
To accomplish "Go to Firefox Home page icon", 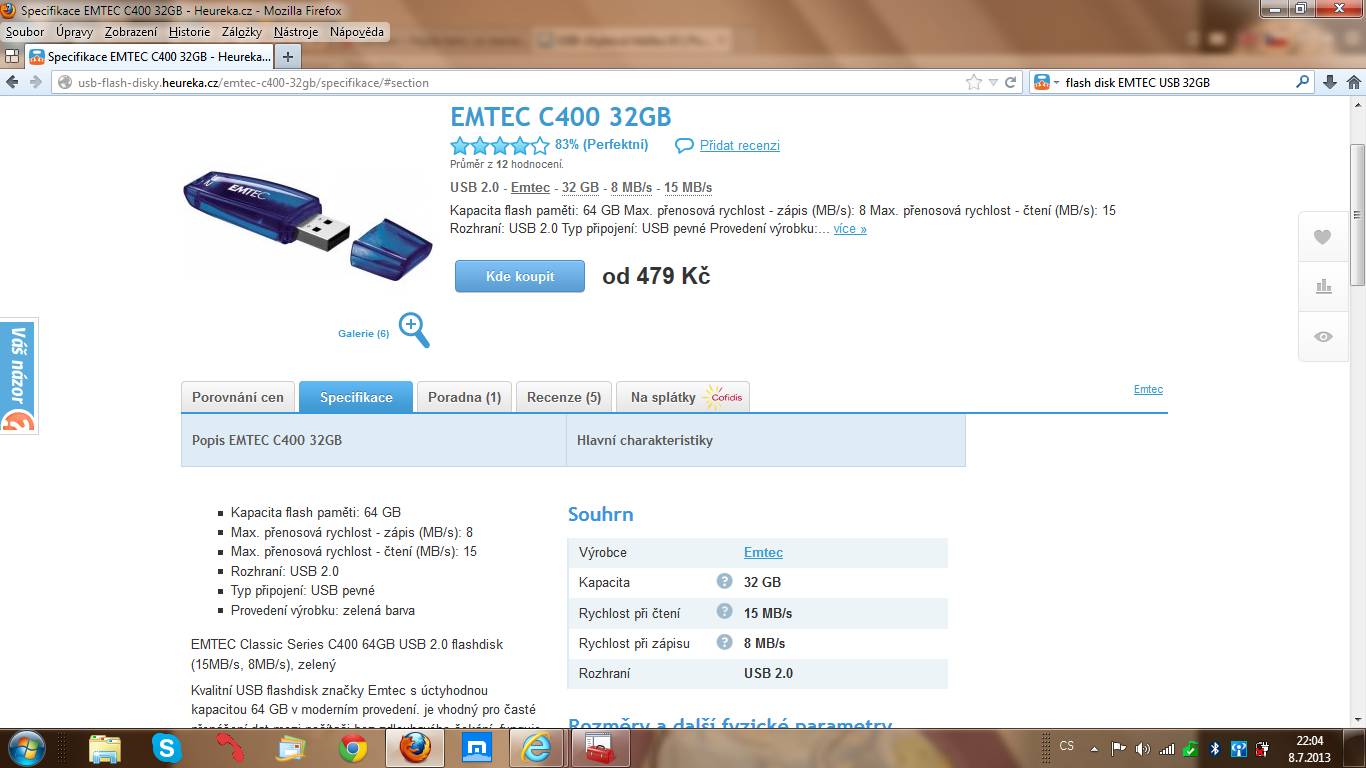I will point(1355,82).
